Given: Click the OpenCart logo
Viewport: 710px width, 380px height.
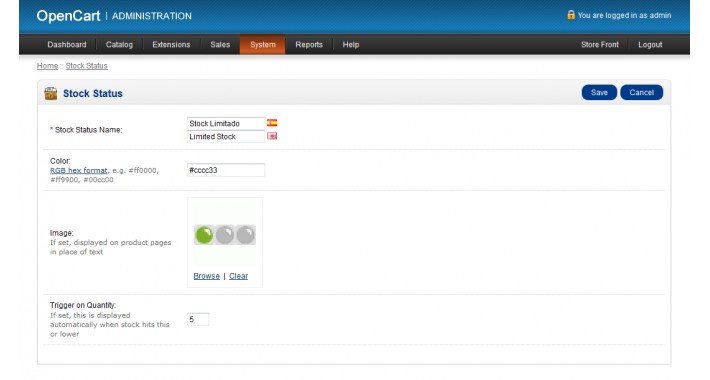Looking at the screenshot, I should click(x=68, y=16).
